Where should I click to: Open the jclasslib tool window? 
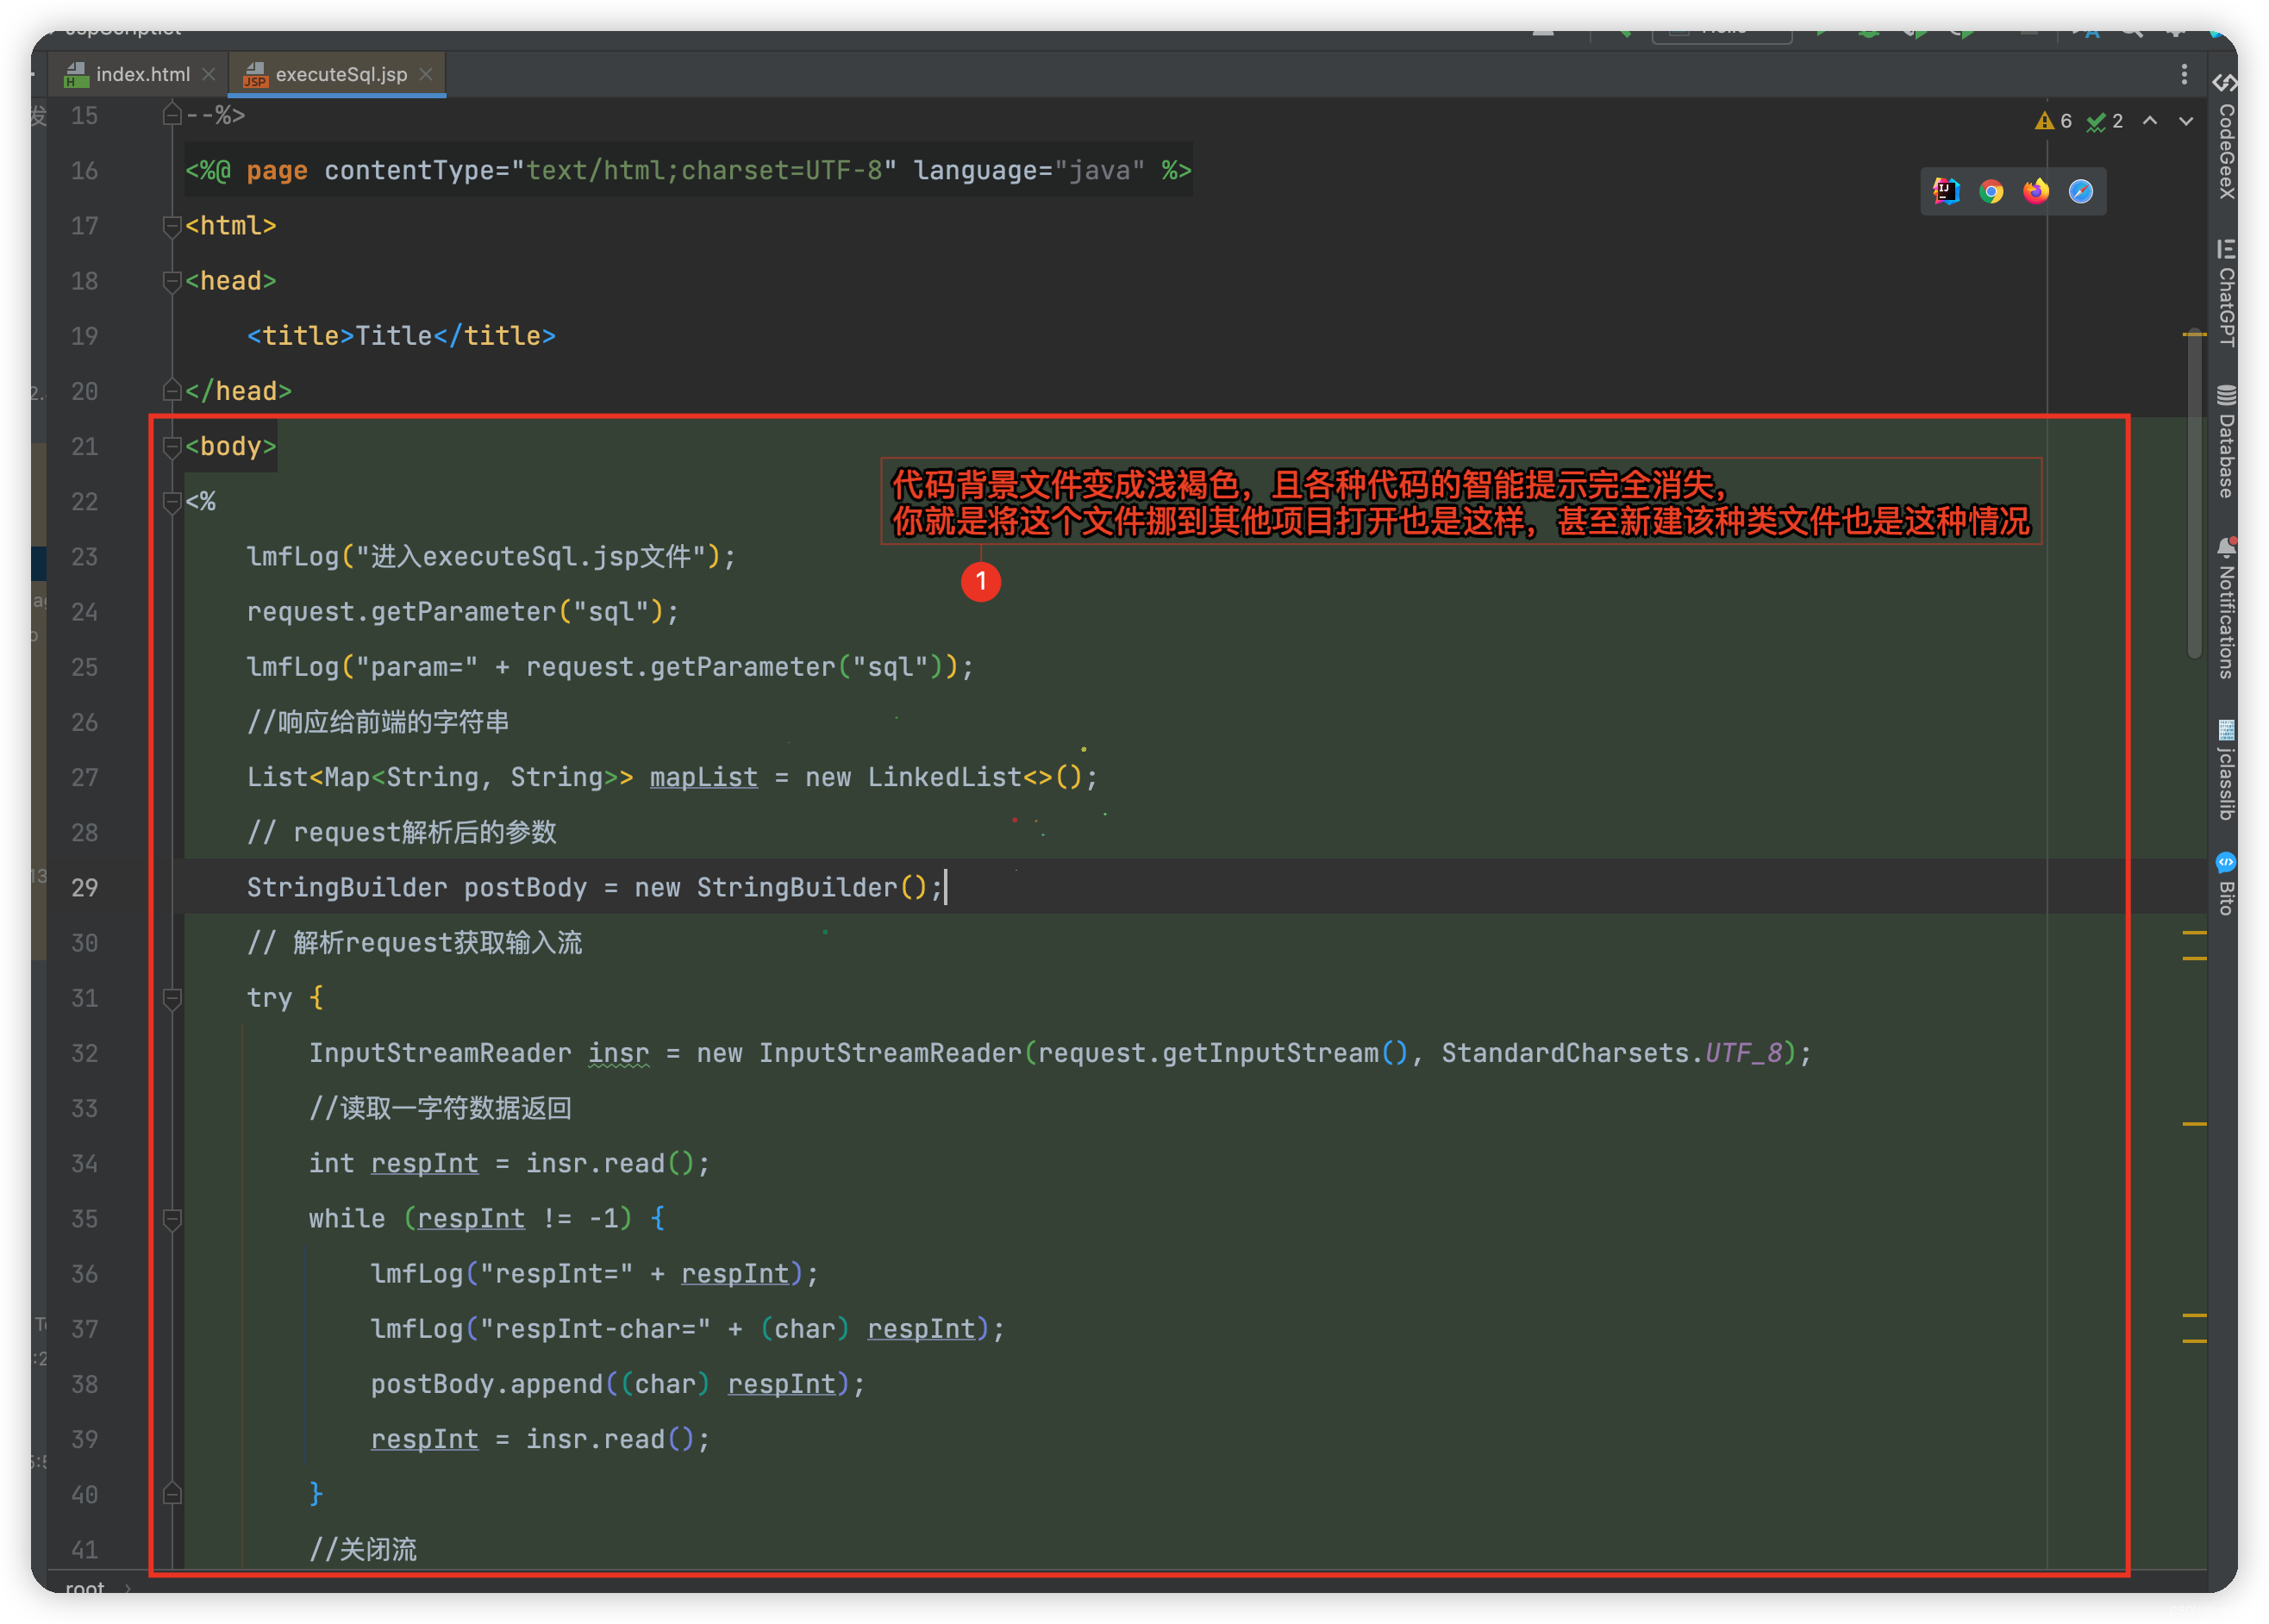(x=2226, y=770)
